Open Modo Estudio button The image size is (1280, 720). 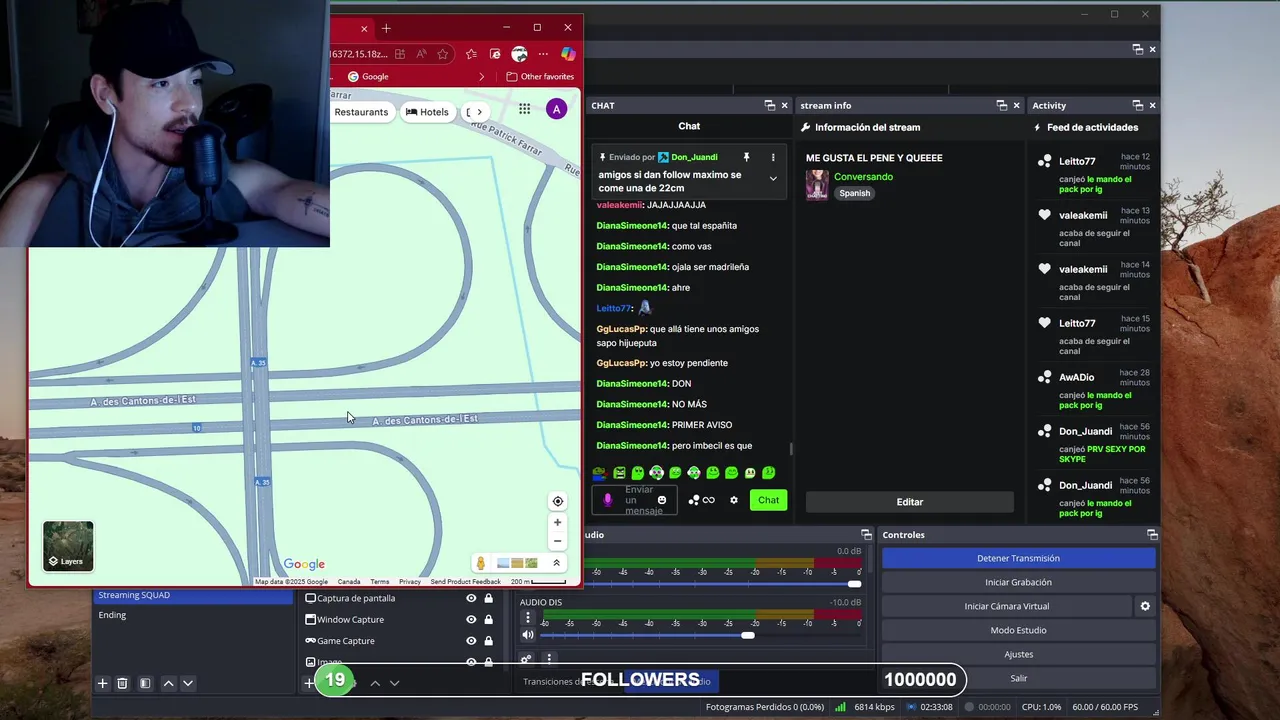[1018, 630]
